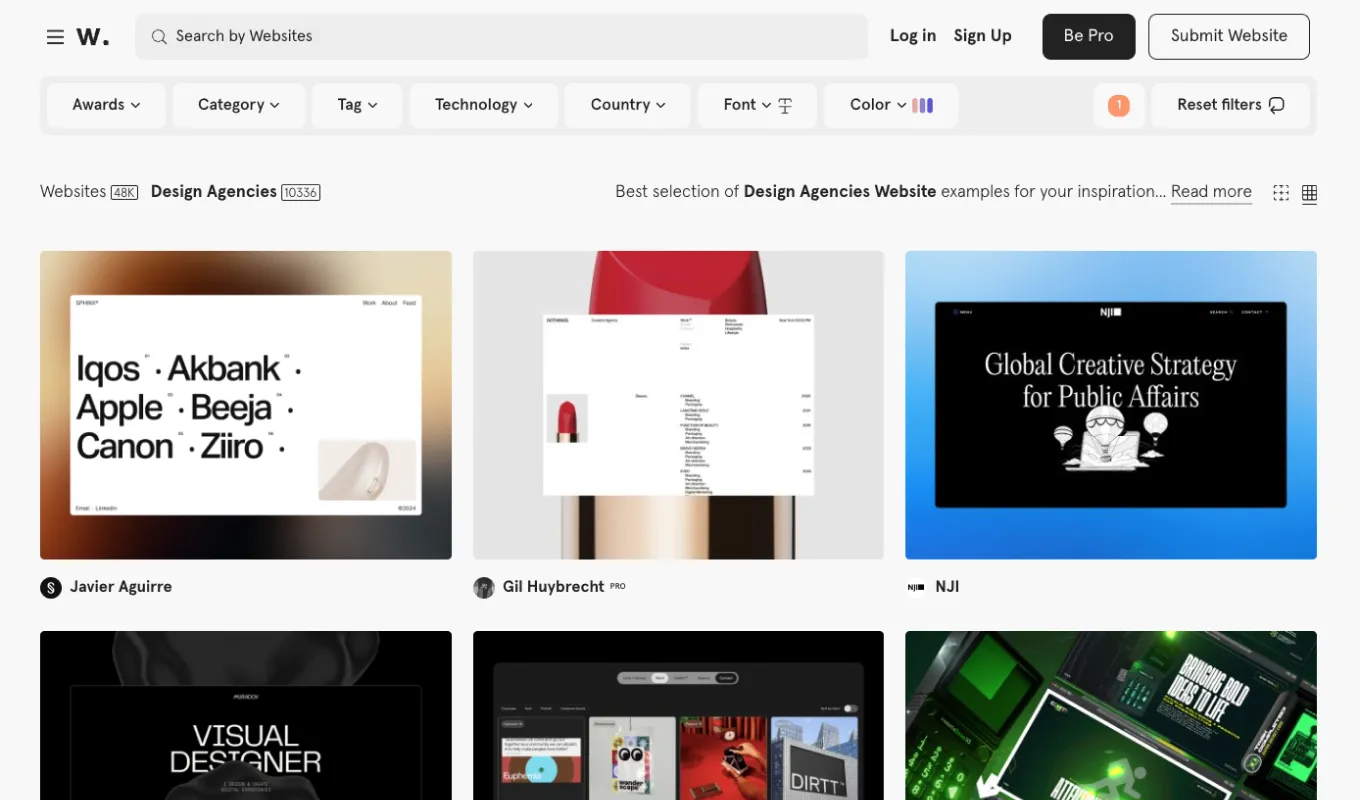Click the search magnifier icon
Screen dimensions: 1360x800
tap(159, 37)
